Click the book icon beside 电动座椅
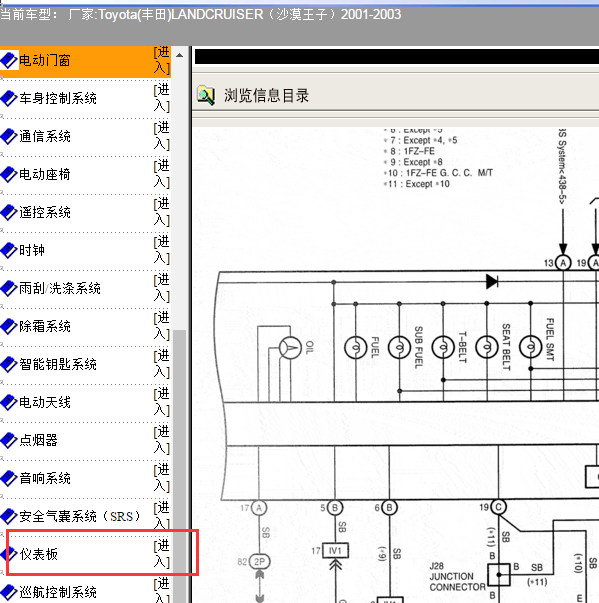This screenshot has height=603, width=599. click(9, 174)
